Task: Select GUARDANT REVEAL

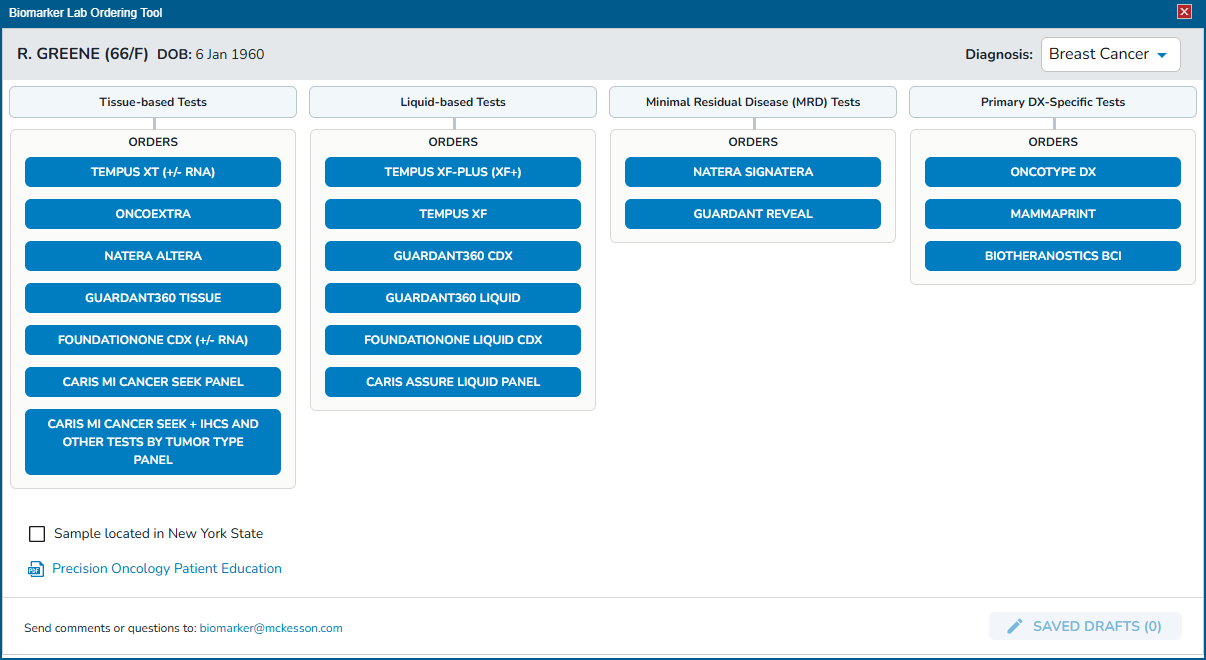Action: coord(752,213)
